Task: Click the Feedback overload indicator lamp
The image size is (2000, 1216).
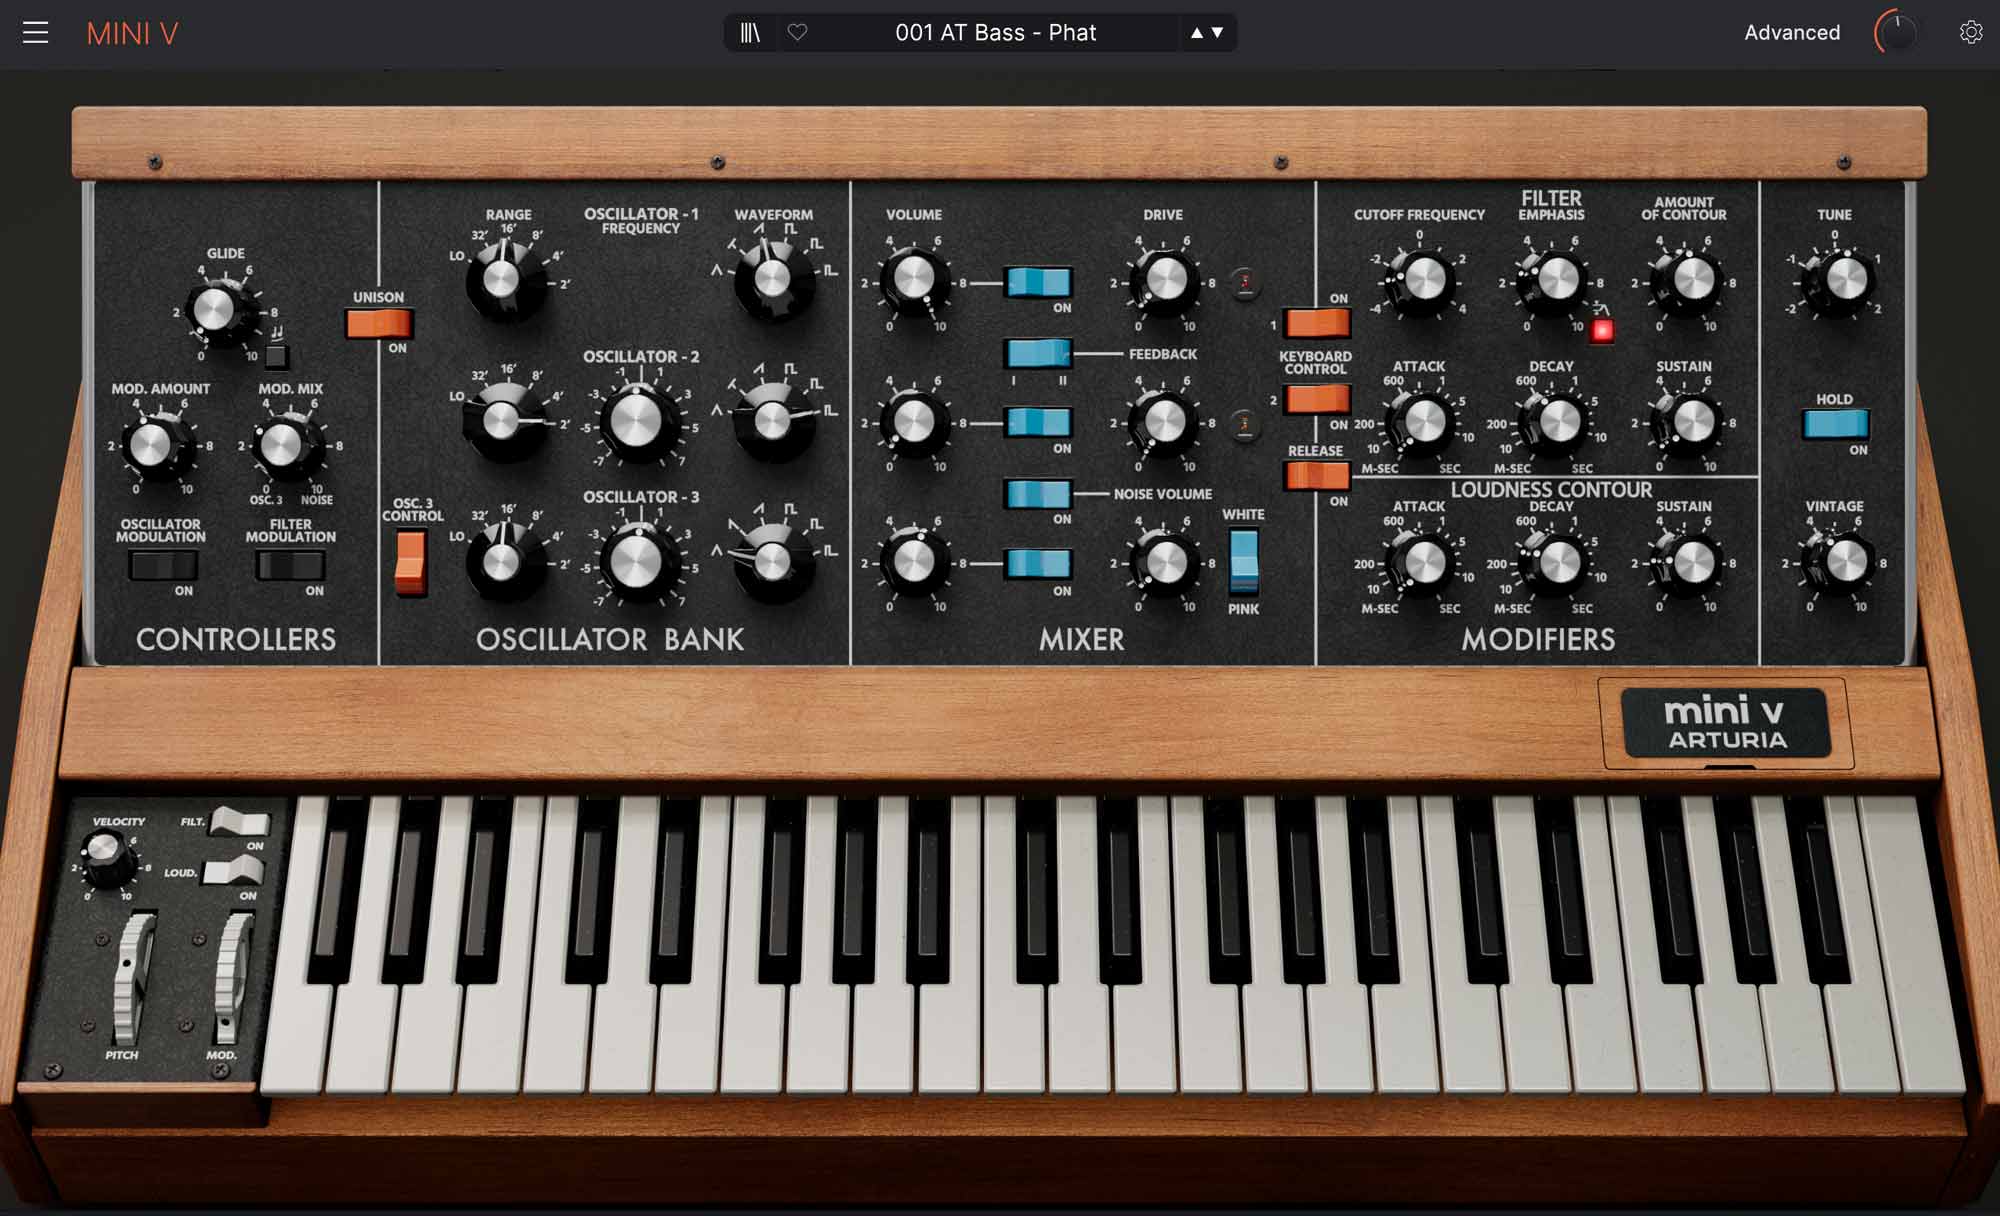Action: 1245,424
